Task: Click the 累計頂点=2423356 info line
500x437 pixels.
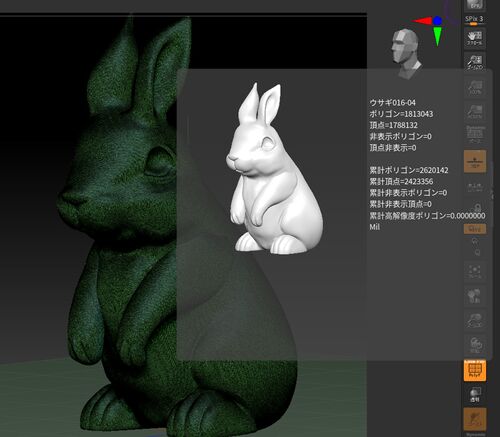Action: [x=401, y=182]
